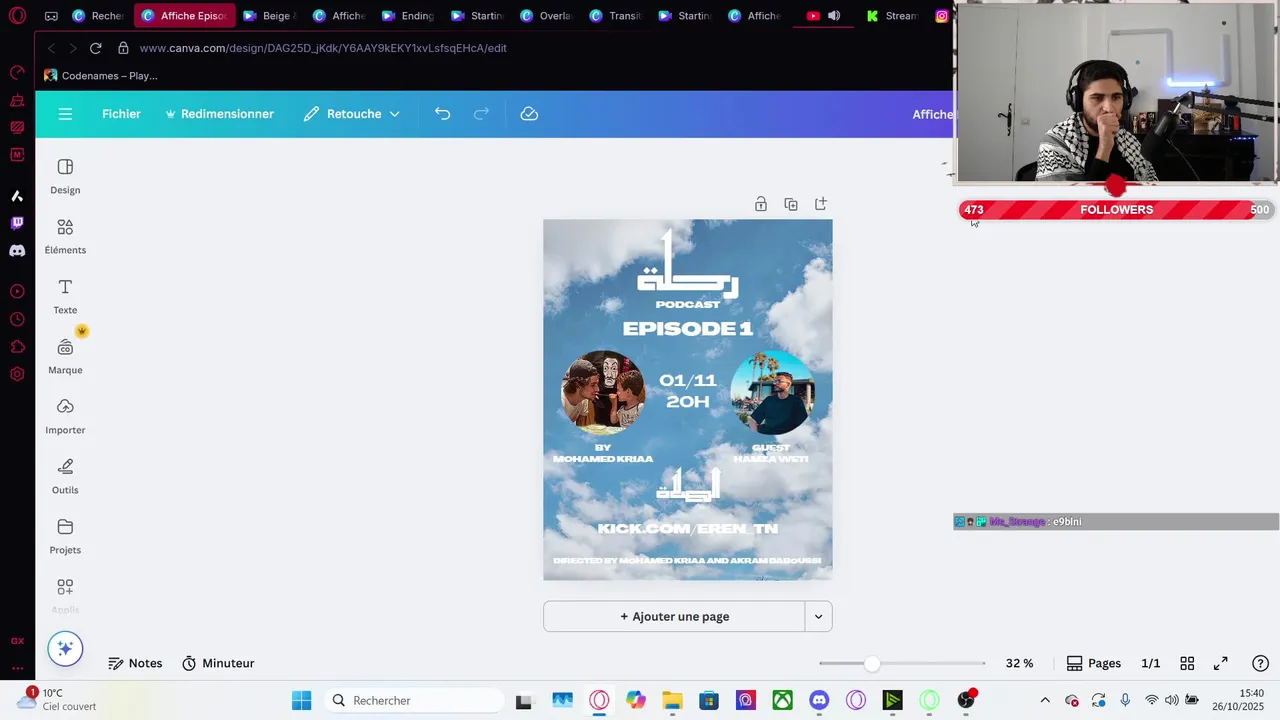Open the Opera main menu logo

17,16
